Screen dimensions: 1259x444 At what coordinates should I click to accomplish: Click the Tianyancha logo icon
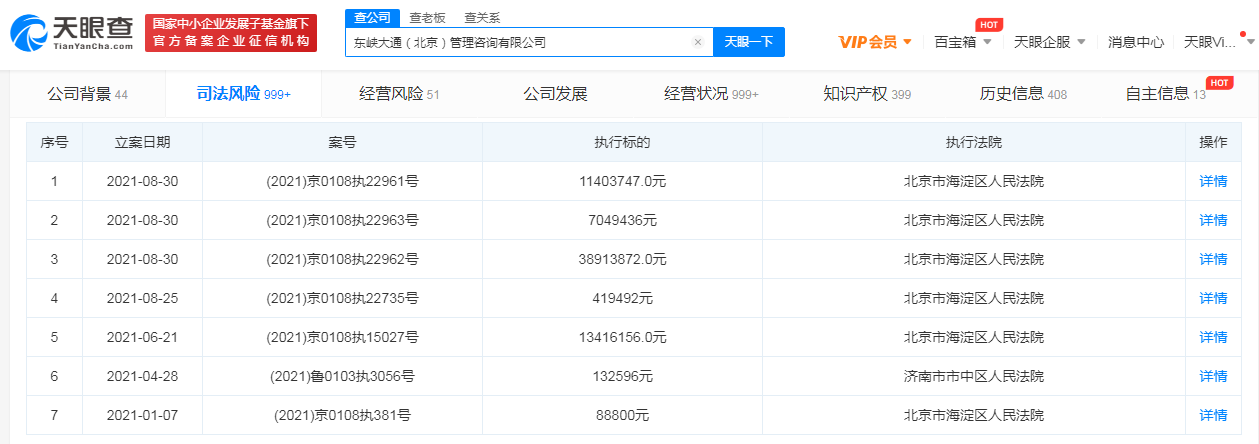click(30, 34)
